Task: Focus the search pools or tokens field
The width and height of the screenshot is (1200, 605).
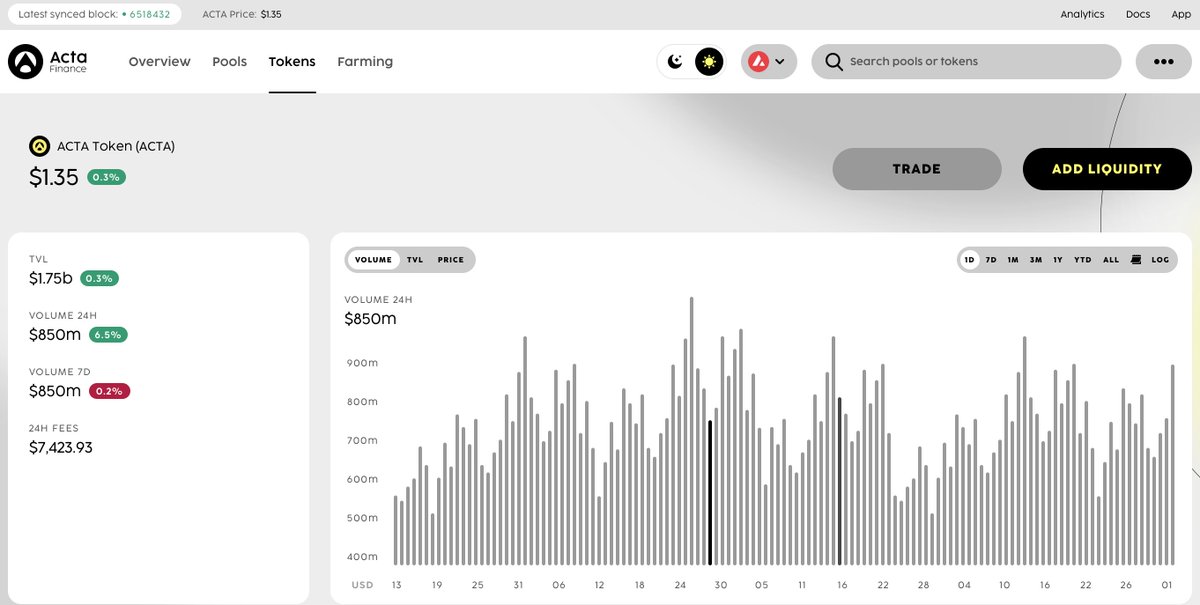Action: click(x=966, y=62)
